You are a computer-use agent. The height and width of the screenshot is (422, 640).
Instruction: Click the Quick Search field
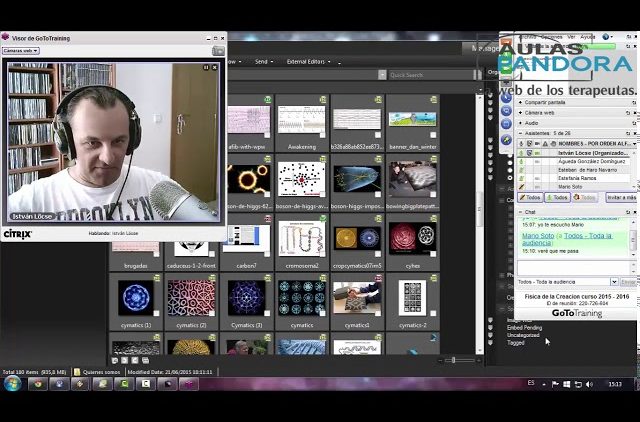[431, 75]
